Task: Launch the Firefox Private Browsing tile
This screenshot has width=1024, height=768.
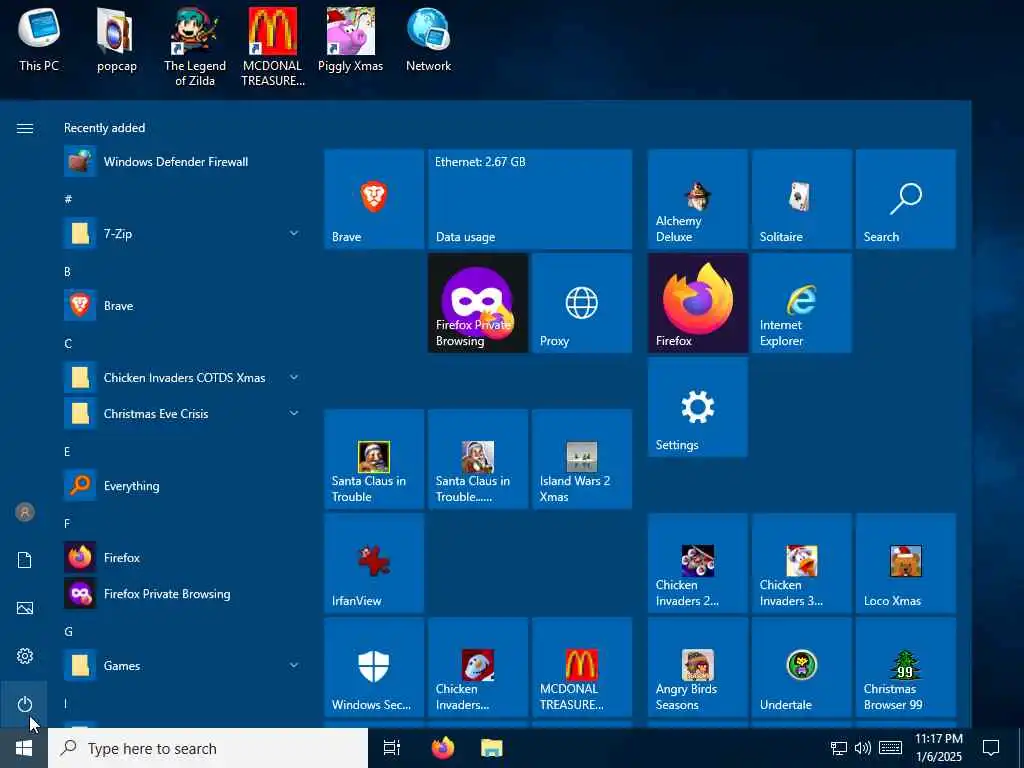Action: pyautogui.click(x=477, y=303)
